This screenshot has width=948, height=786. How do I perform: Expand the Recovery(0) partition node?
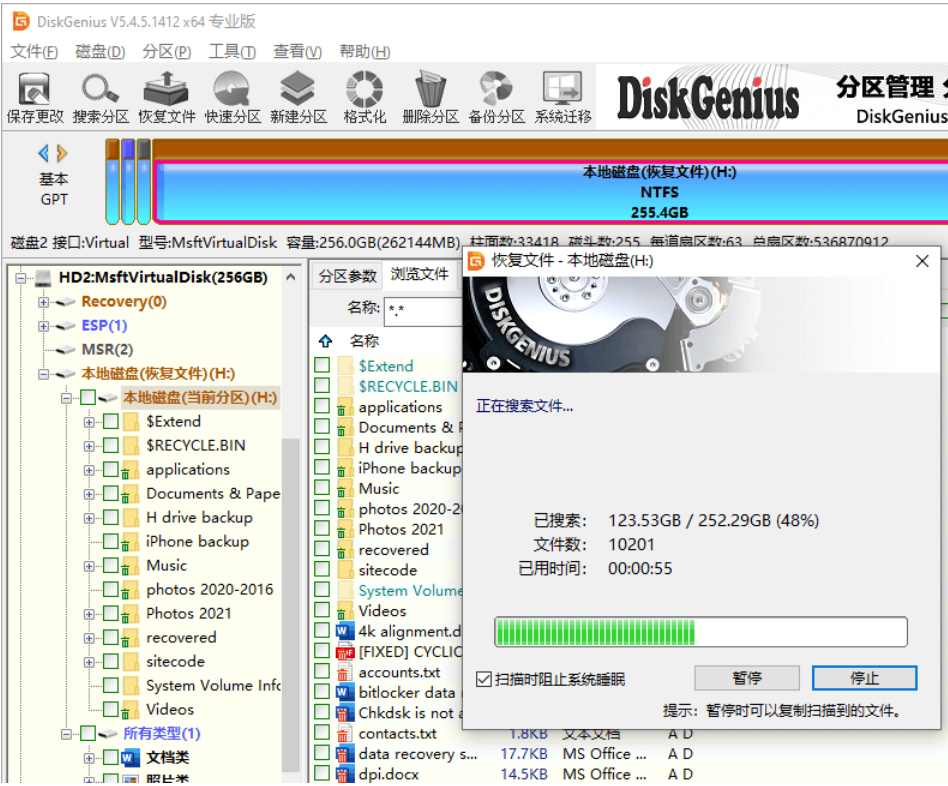coord(44,302)
